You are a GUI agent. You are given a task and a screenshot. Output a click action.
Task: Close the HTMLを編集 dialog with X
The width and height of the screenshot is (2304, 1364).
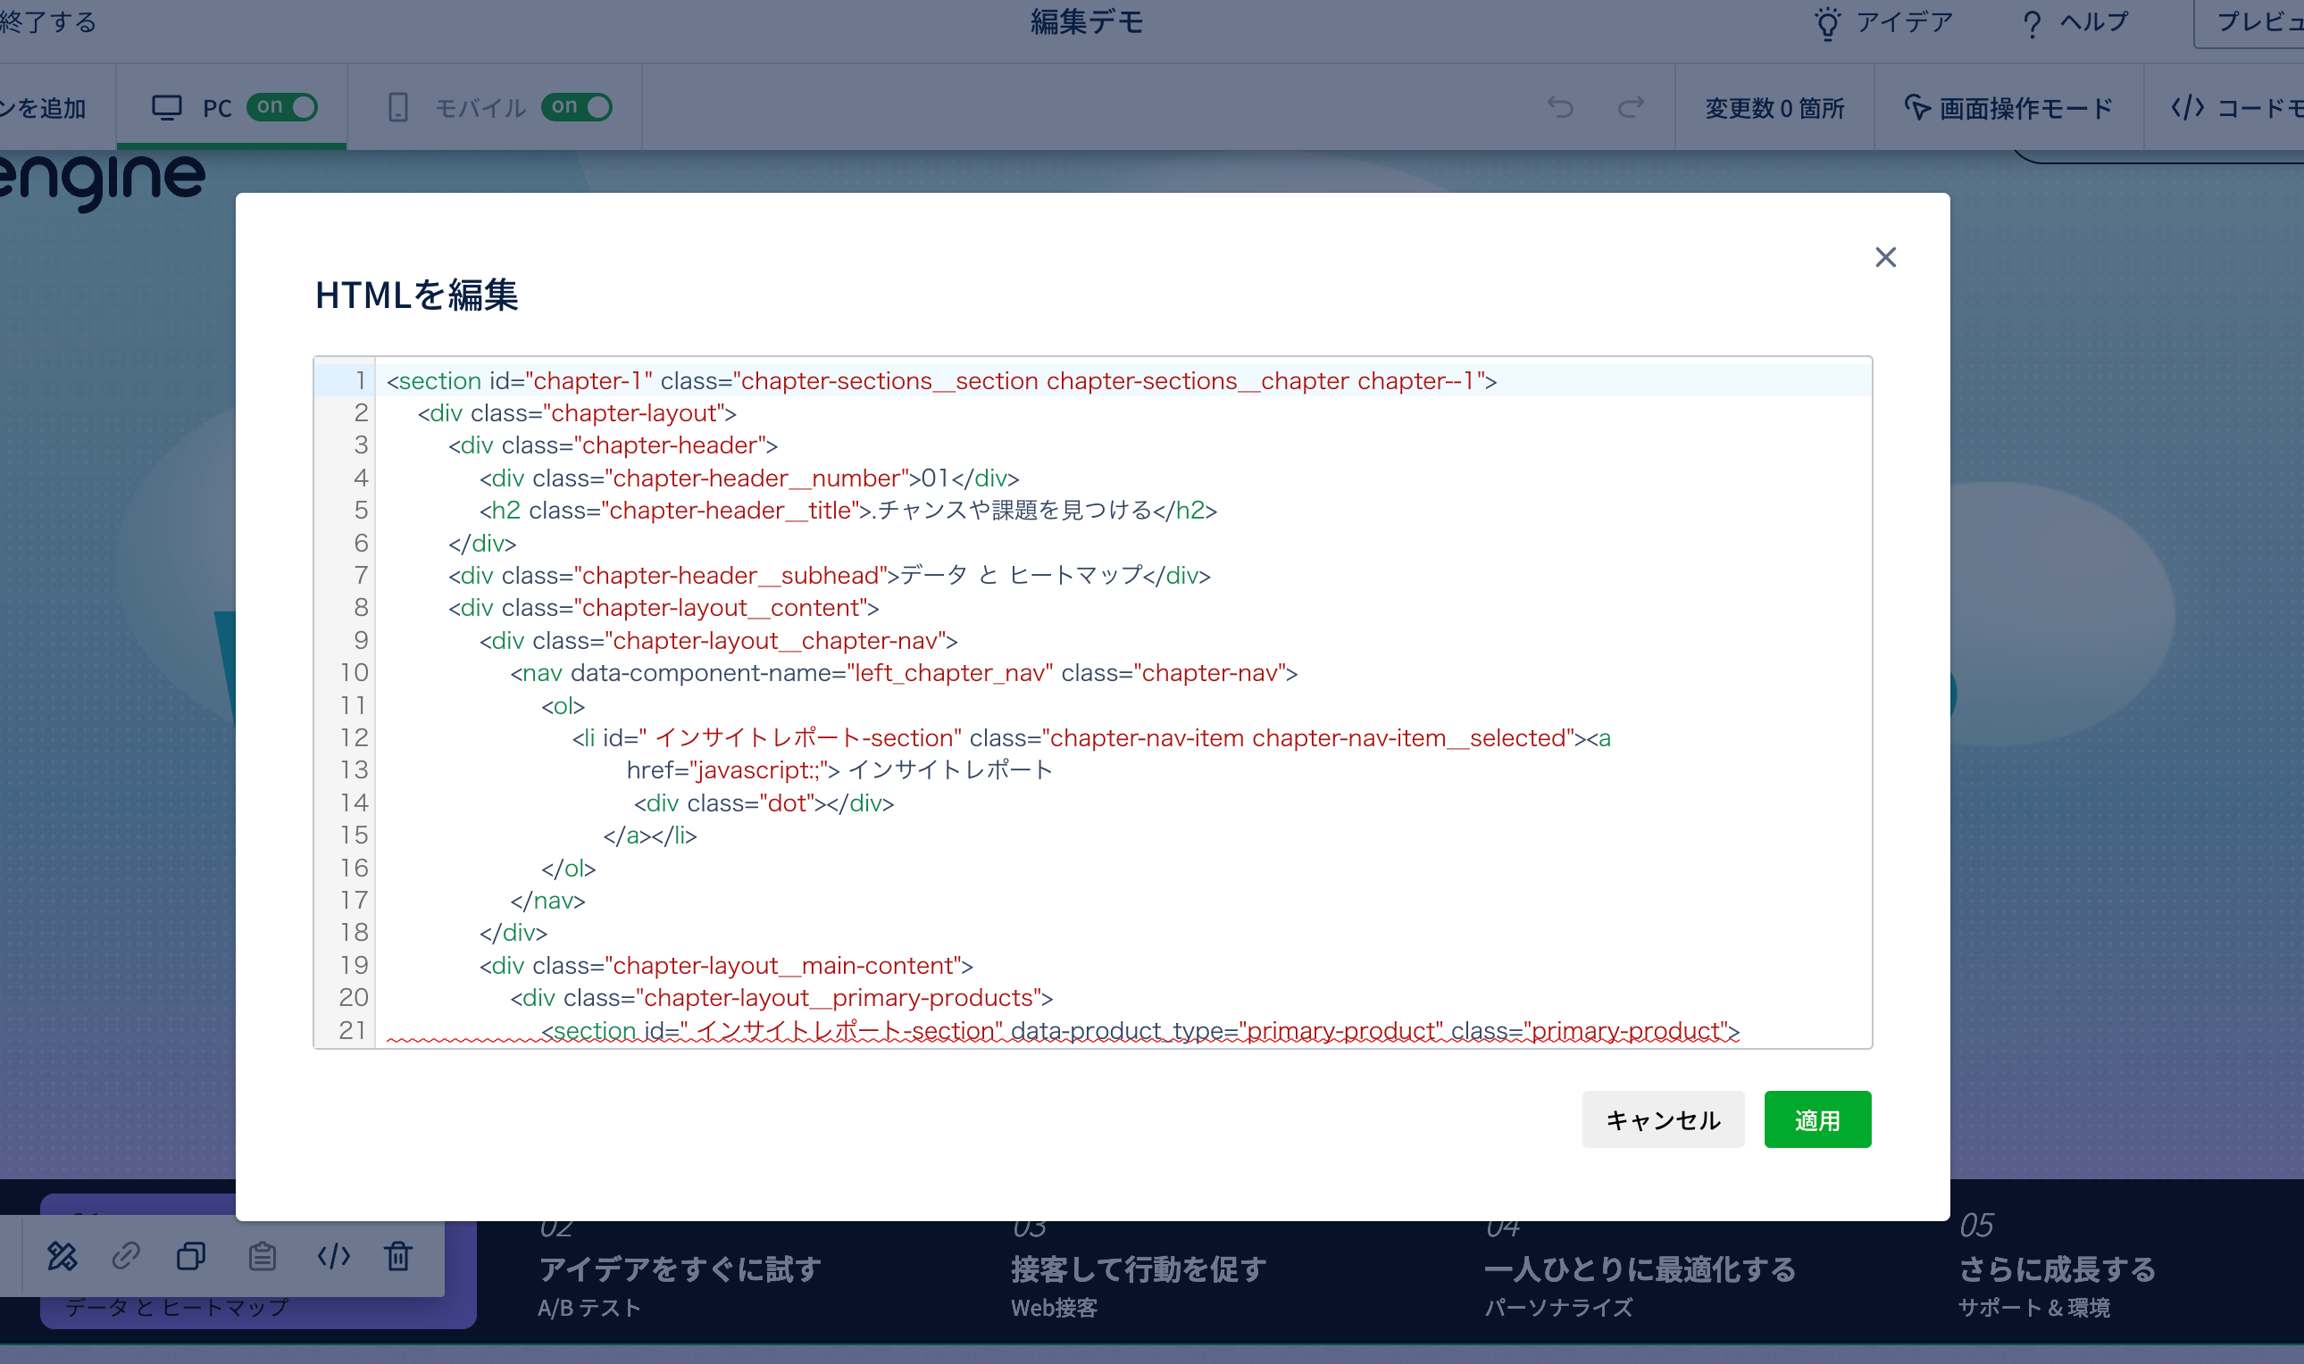[x=1885, y=258]
